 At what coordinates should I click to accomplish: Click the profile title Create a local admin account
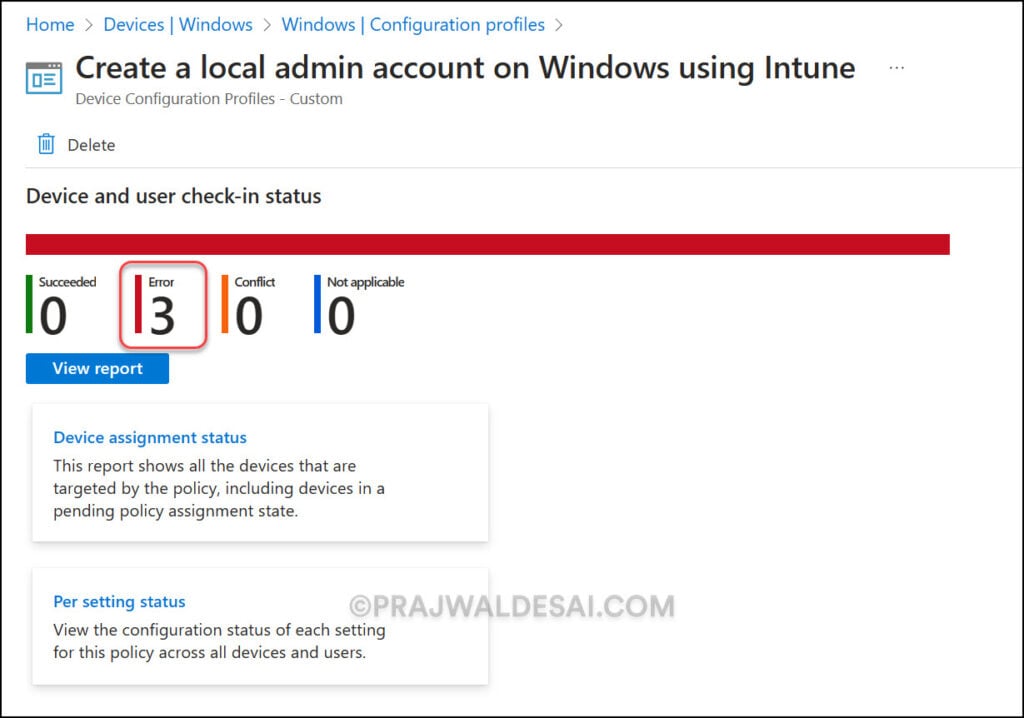tap(466, 67)
